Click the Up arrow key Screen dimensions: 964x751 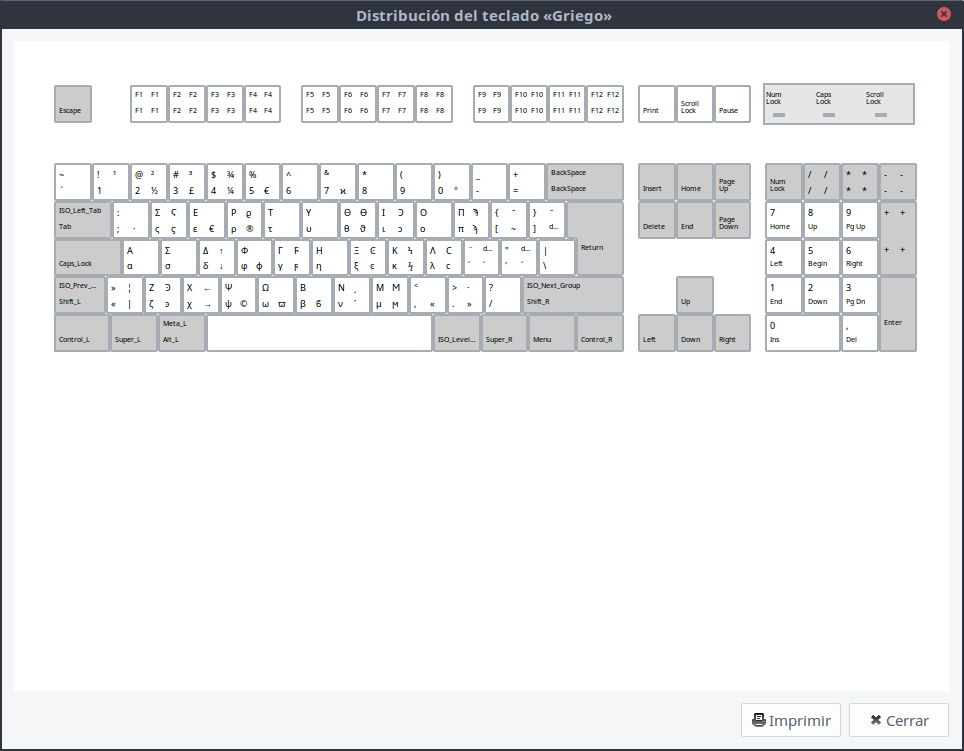point(693,294)
